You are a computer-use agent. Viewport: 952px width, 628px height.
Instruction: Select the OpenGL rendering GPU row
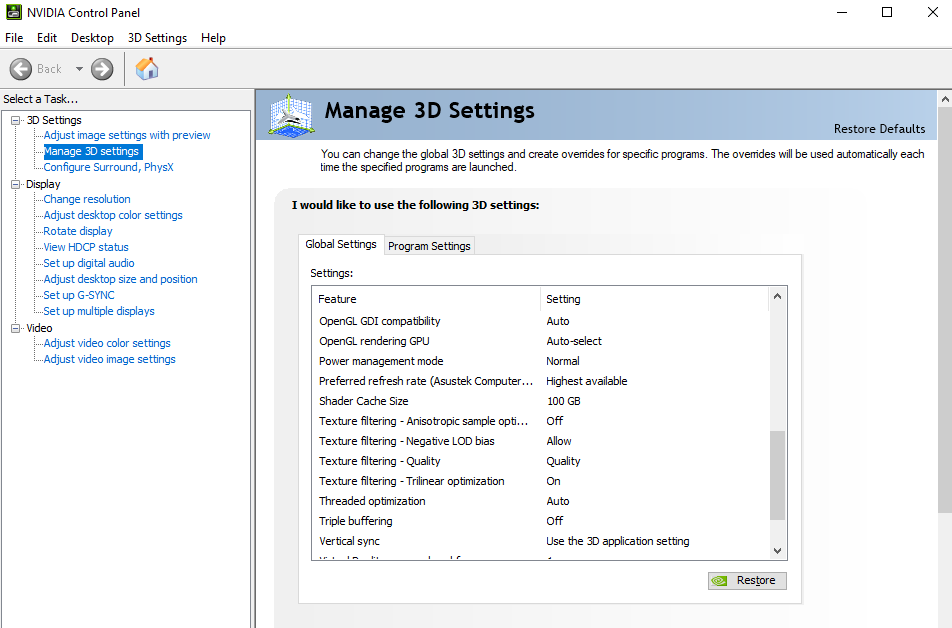(540, 341)
